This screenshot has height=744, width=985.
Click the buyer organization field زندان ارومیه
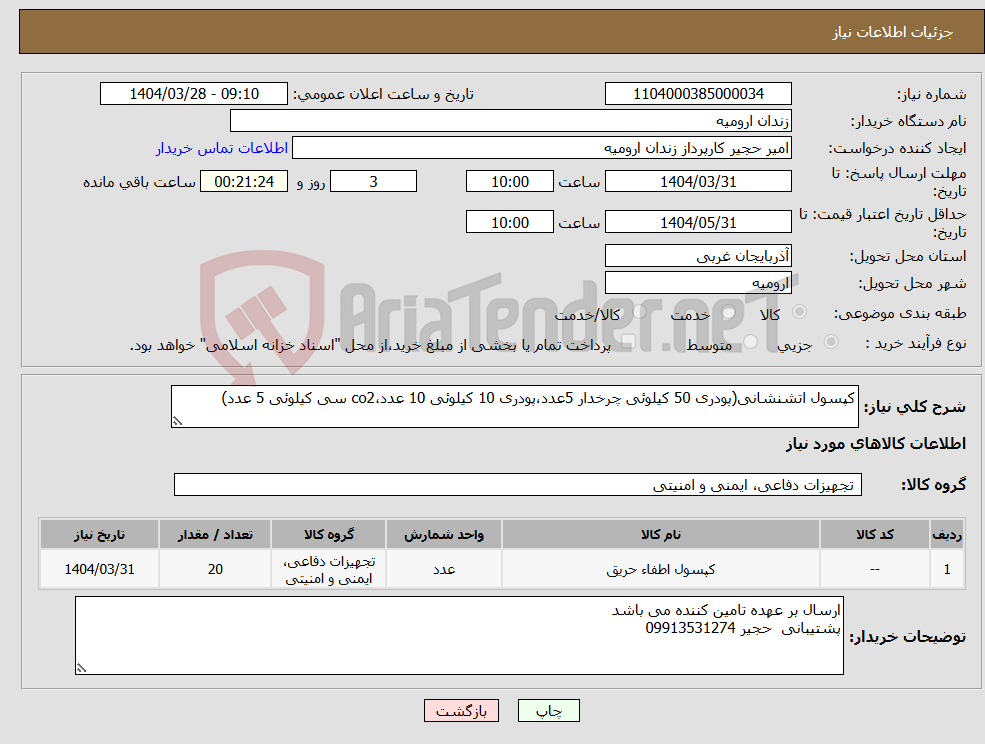pyautogui.click(x=511, y=121)
